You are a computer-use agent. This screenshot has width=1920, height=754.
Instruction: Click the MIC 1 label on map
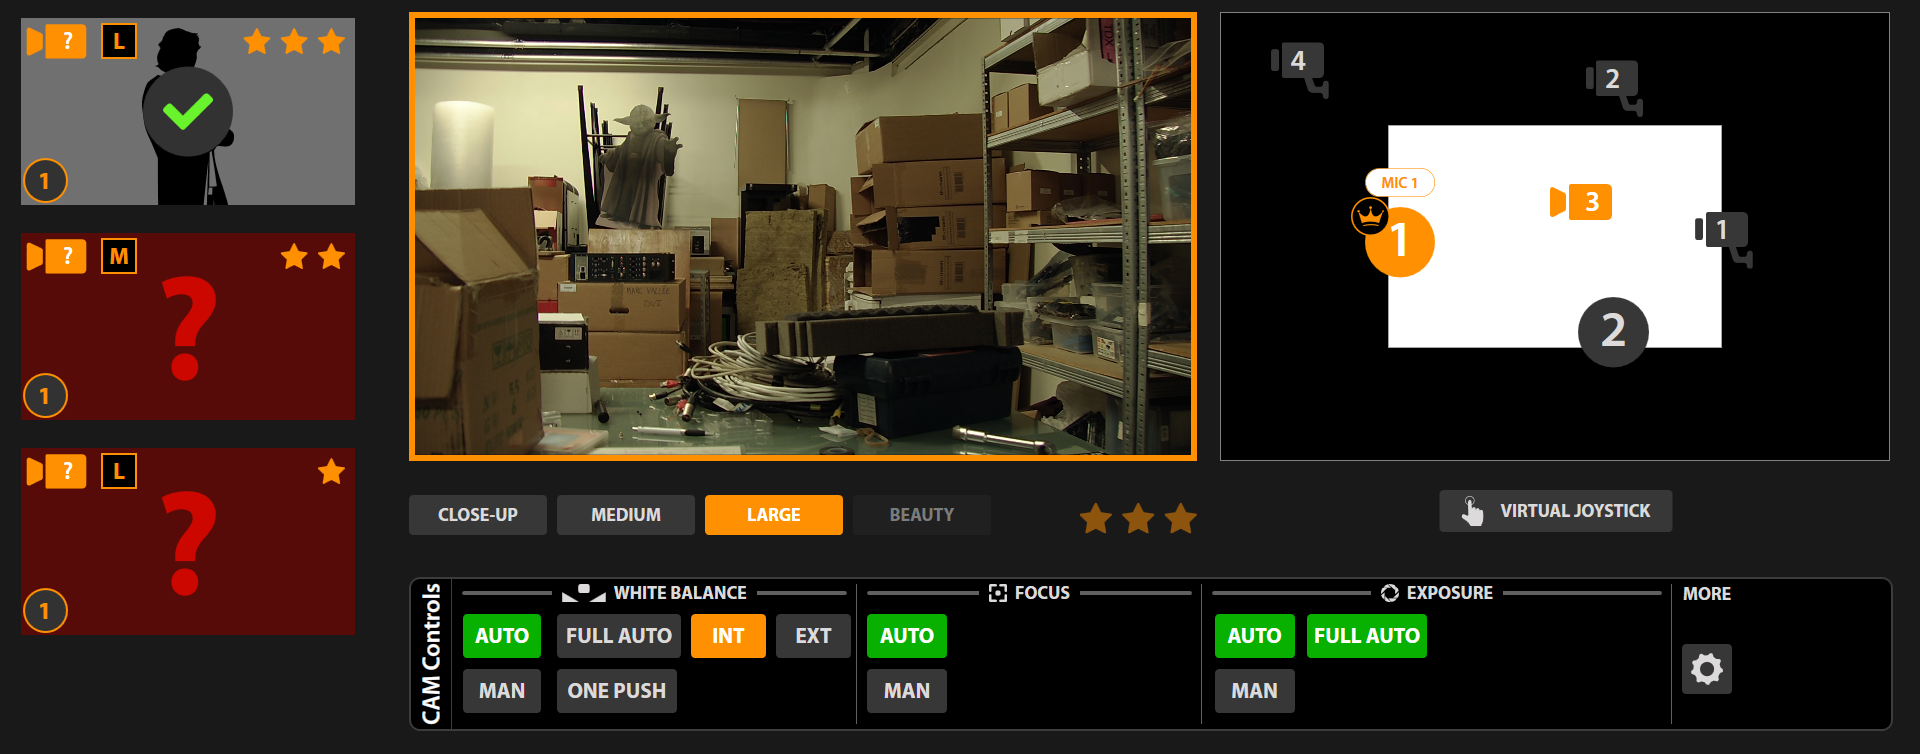[x=1399, y=183]
